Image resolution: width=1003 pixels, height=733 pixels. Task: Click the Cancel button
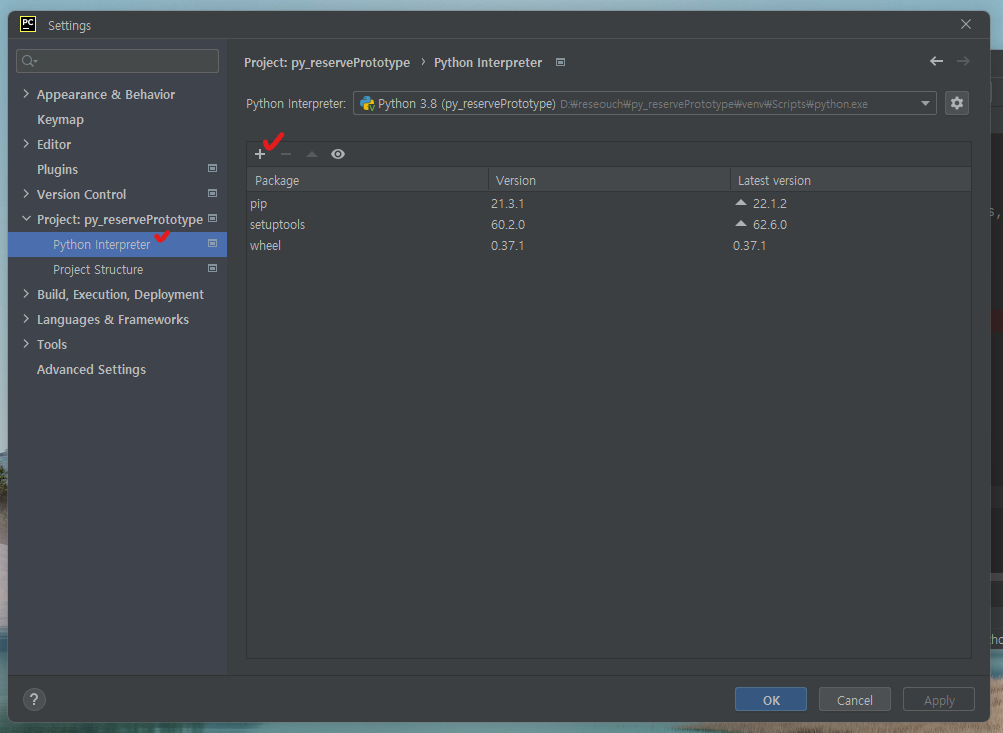point(855,700)
